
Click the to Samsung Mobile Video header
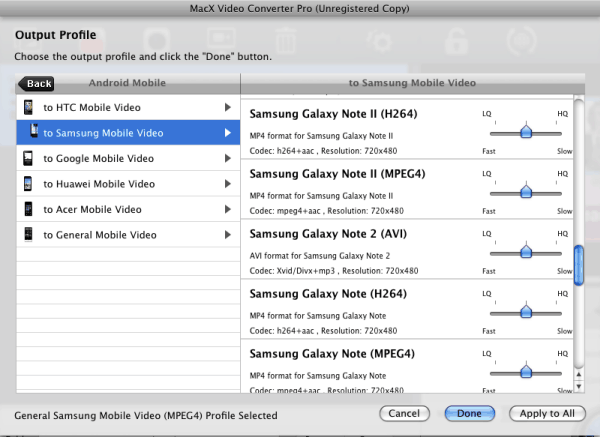[x=412, y=83]
